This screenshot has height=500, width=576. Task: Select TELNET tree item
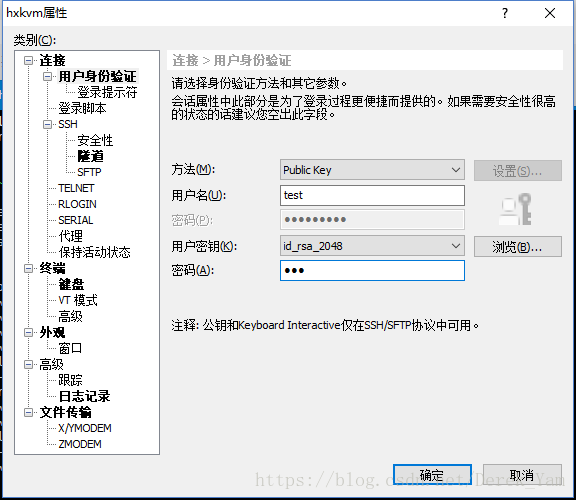coord(76,188)
